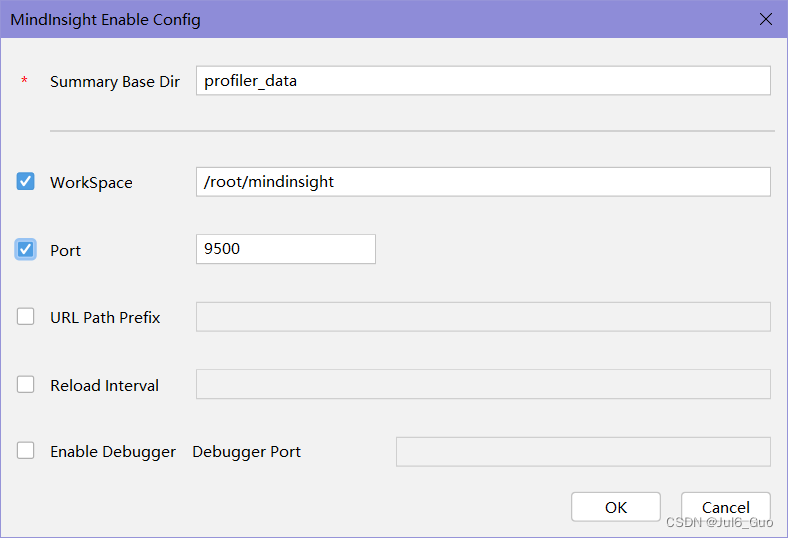
Task: Click the URL Path Prefix label
Action: pos(105,317)
